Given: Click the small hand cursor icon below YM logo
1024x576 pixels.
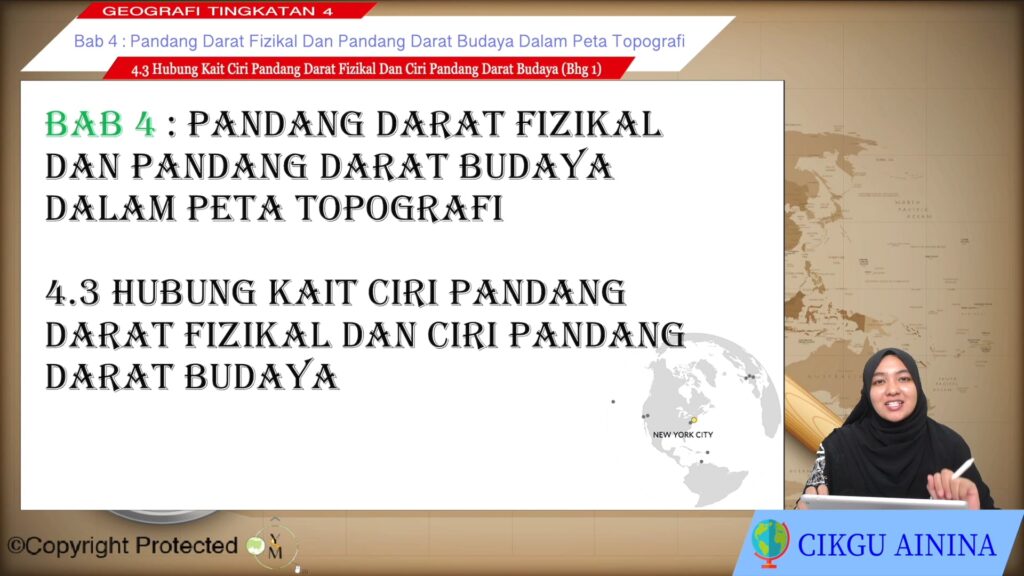Looking at the screenshot, I should [297, 568].
